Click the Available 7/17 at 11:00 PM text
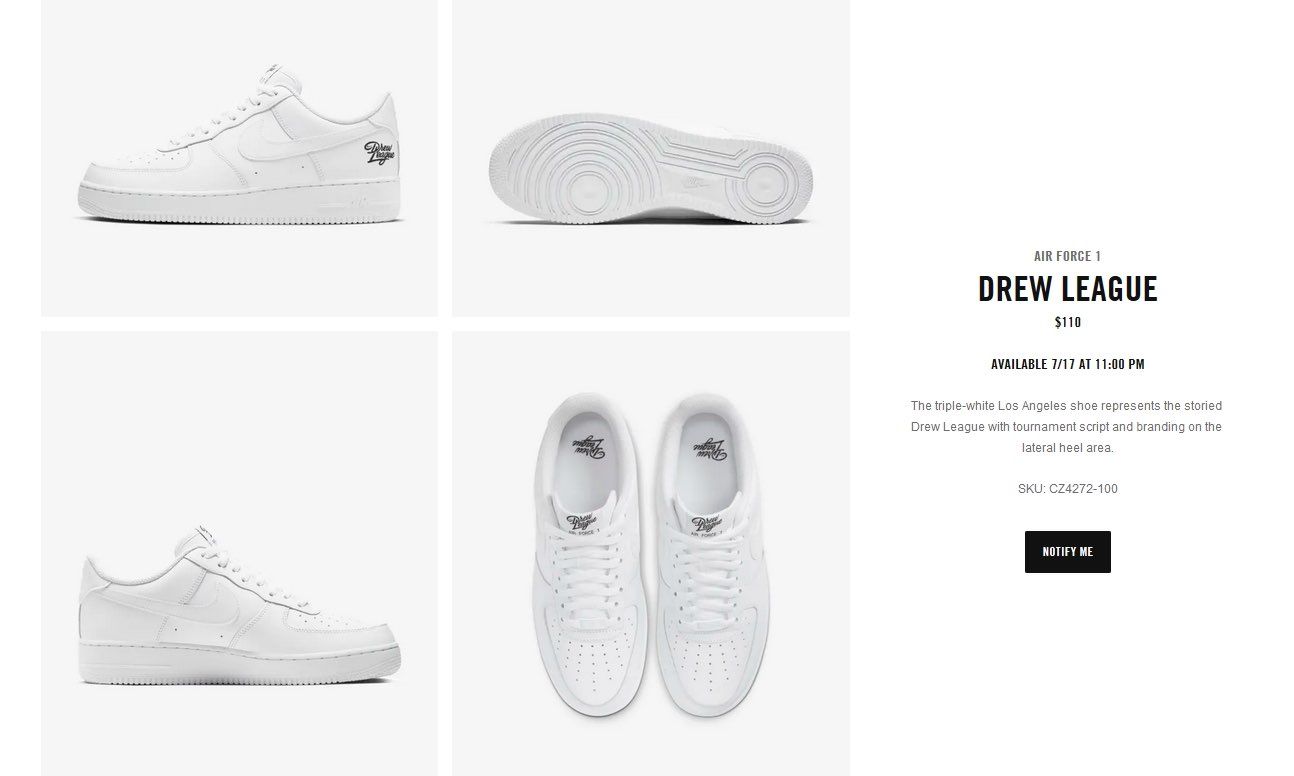The height and width of the screenshot is (776, 1294). pos(1067,364)
